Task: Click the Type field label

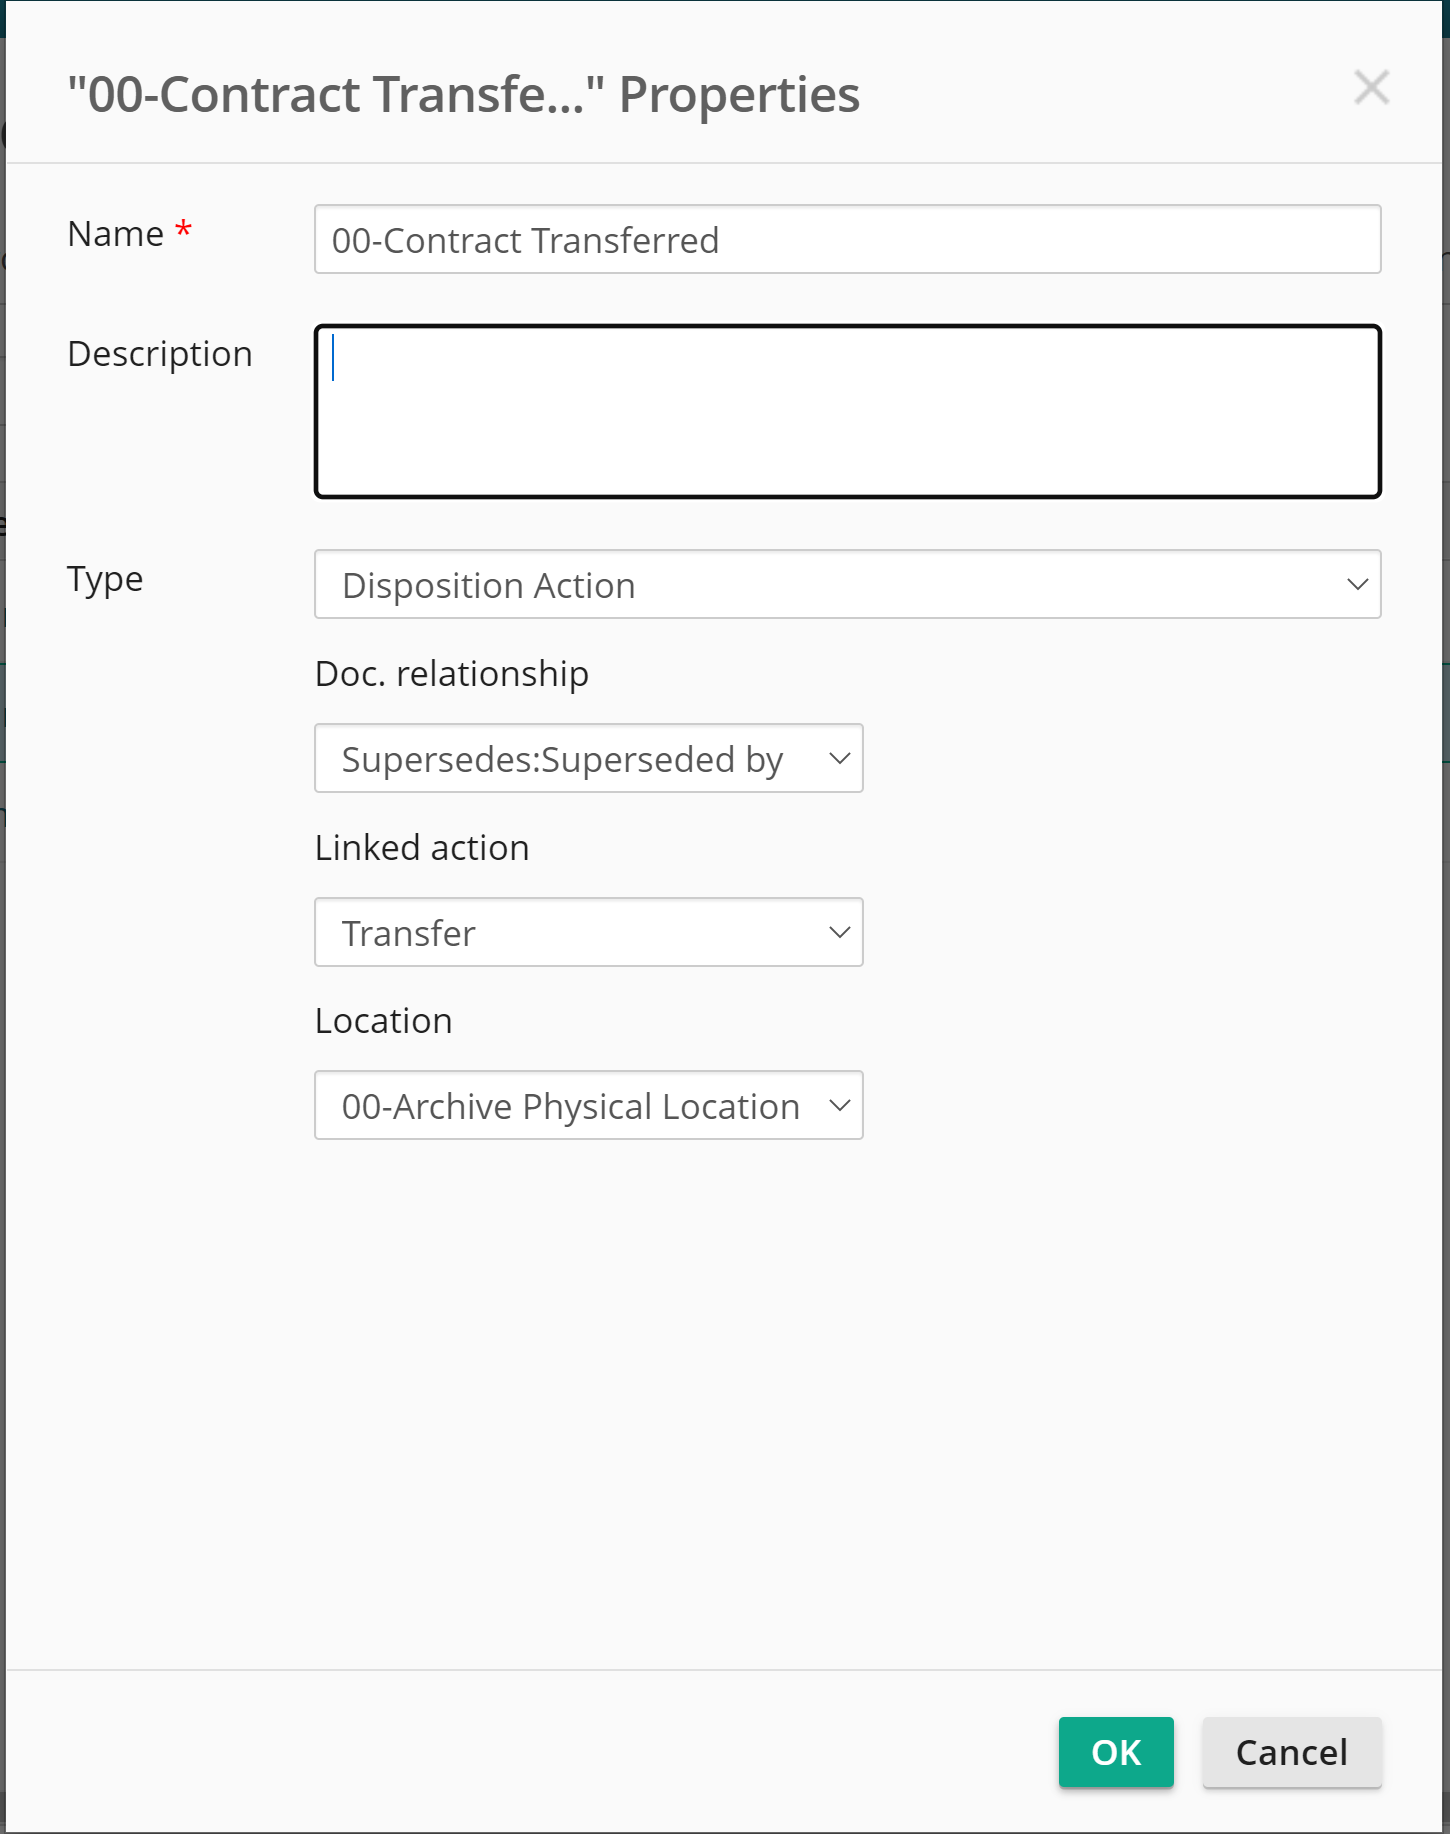Action: [105, 580]
